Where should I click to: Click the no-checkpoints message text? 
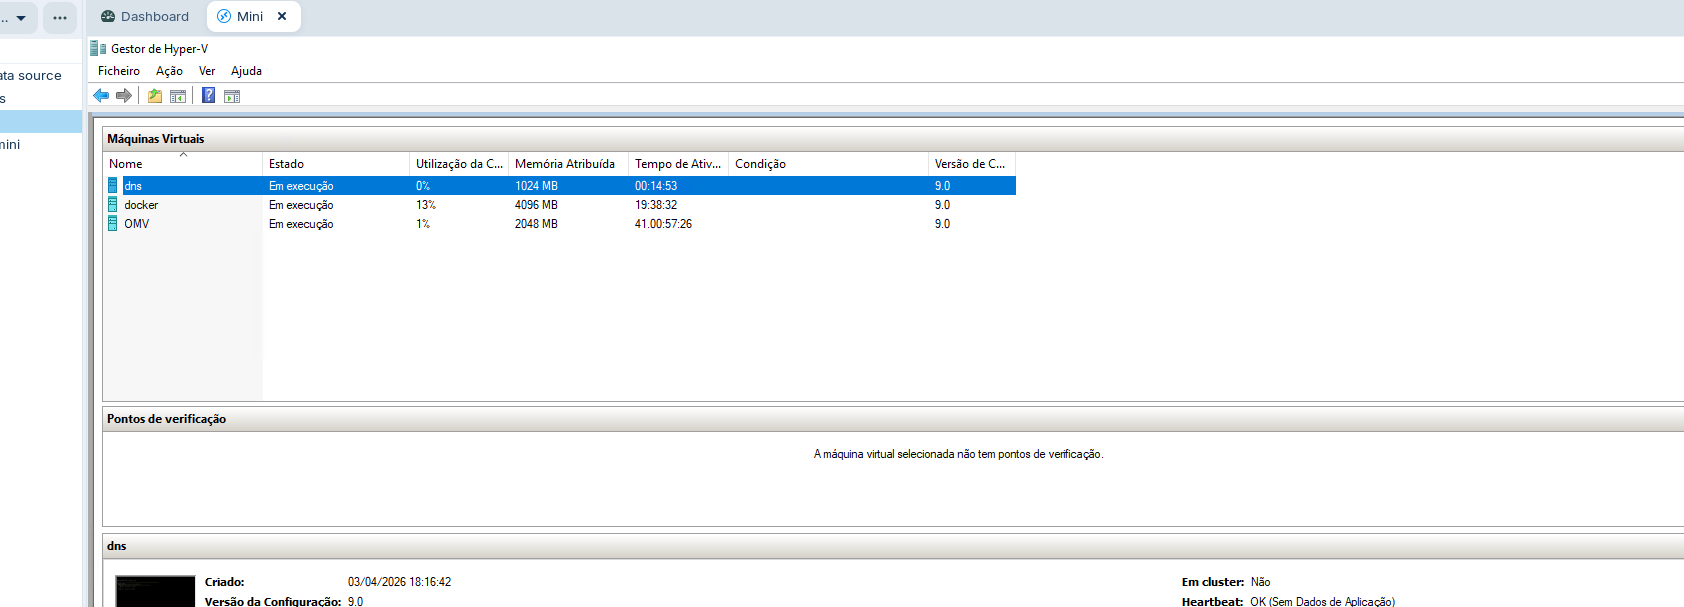click(x=958, y=454)
